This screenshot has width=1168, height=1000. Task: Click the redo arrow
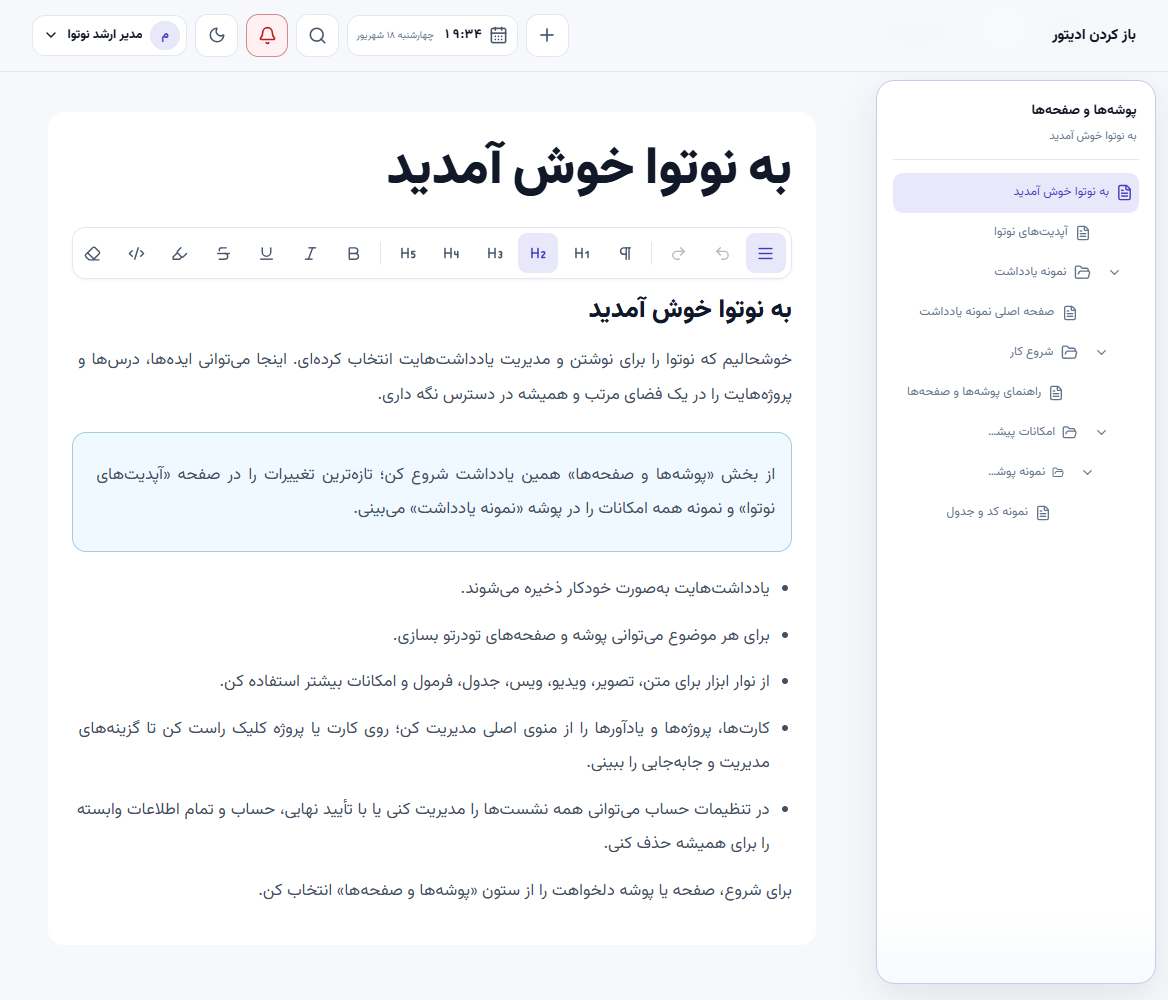pyautogui.click(x=679, y=253)
